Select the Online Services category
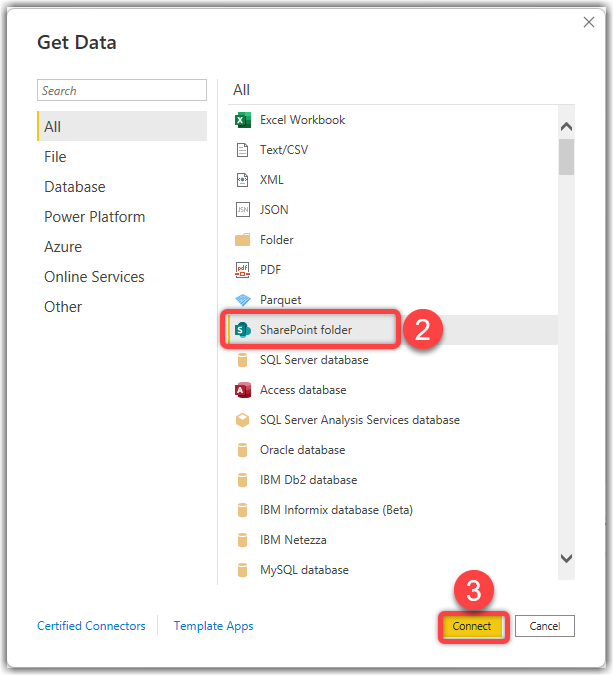Screen dimensions: 614x676 click(x=122, y=276)
